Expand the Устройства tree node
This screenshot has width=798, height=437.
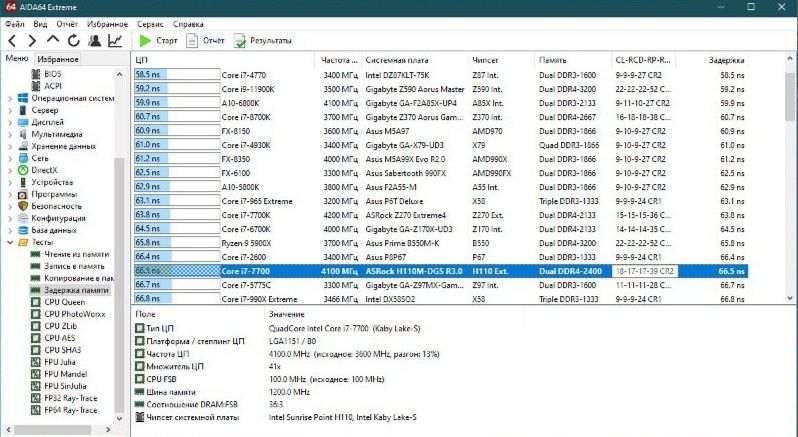pyautogui.click(x=10, y=182)
